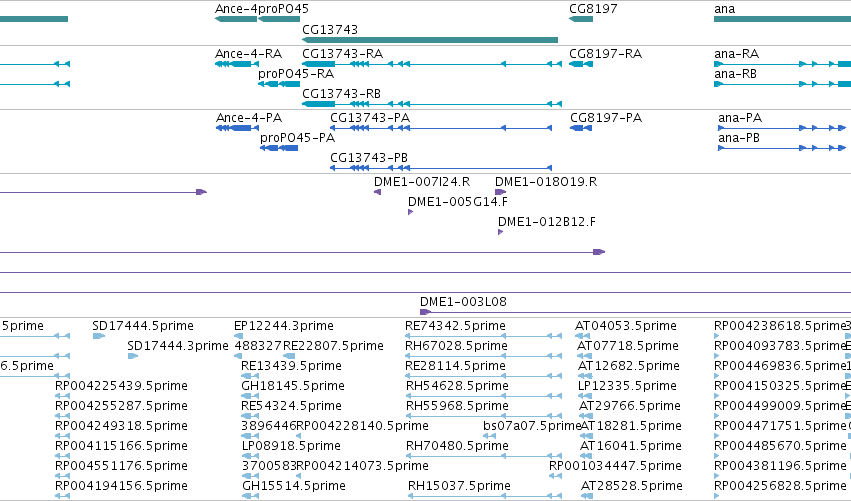Image resolution: width=851 pixels, height=501 pixels.
Task: Select the RH67028.5prime EST label
Action: tap(456, 346)
